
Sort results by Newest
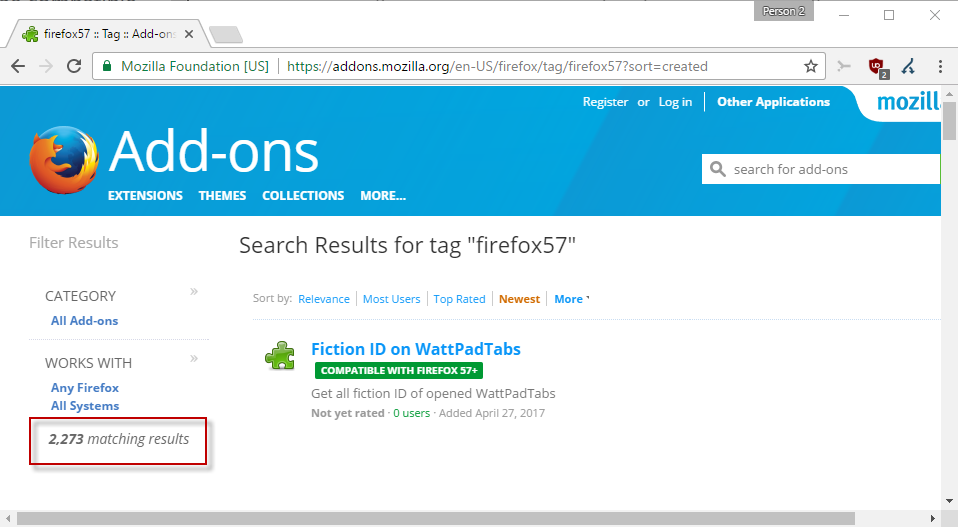point(519,299)
